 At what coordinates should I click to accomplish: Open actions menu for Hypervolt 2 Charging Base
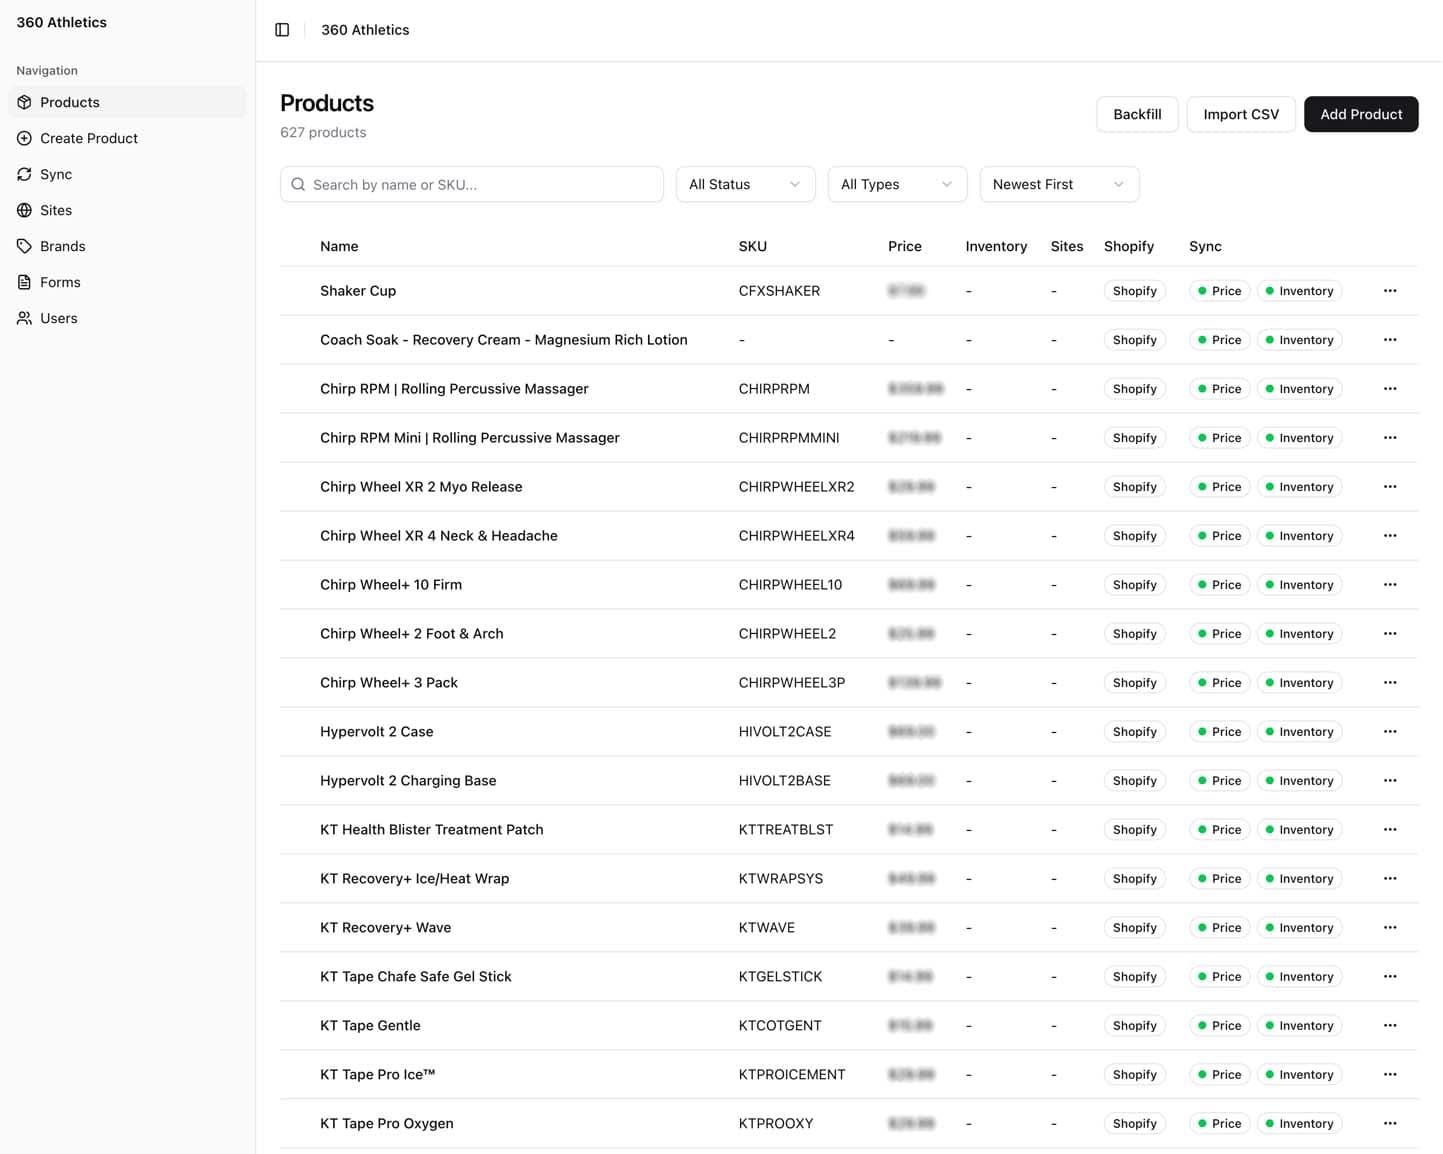coord(1390,781)
